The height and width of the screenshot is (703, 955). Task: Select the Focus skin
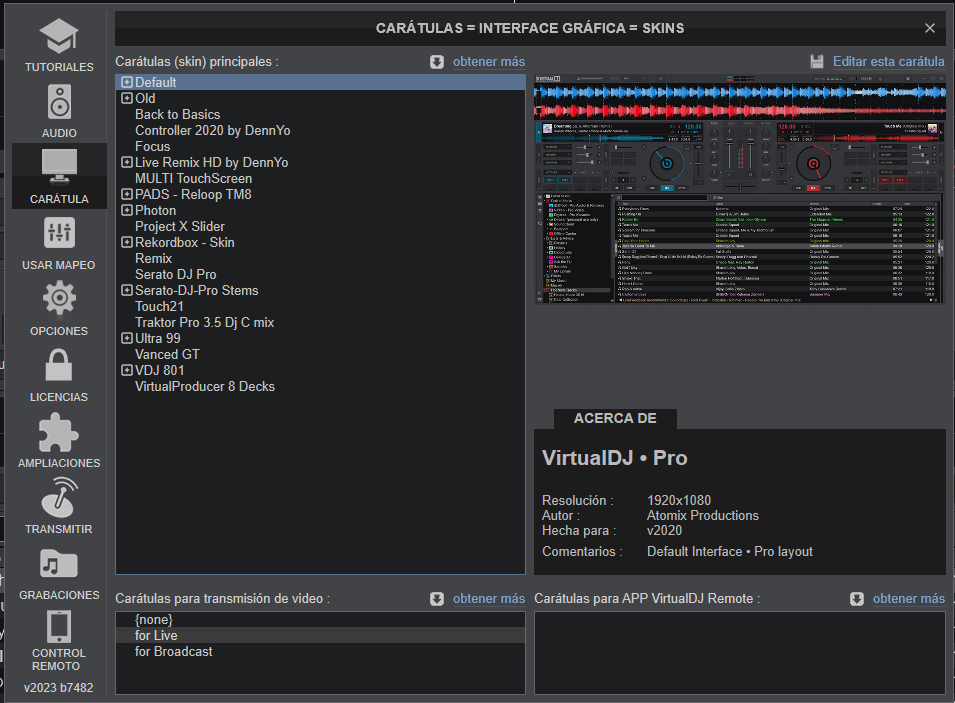pyautogui.click(x=320, y=146)
